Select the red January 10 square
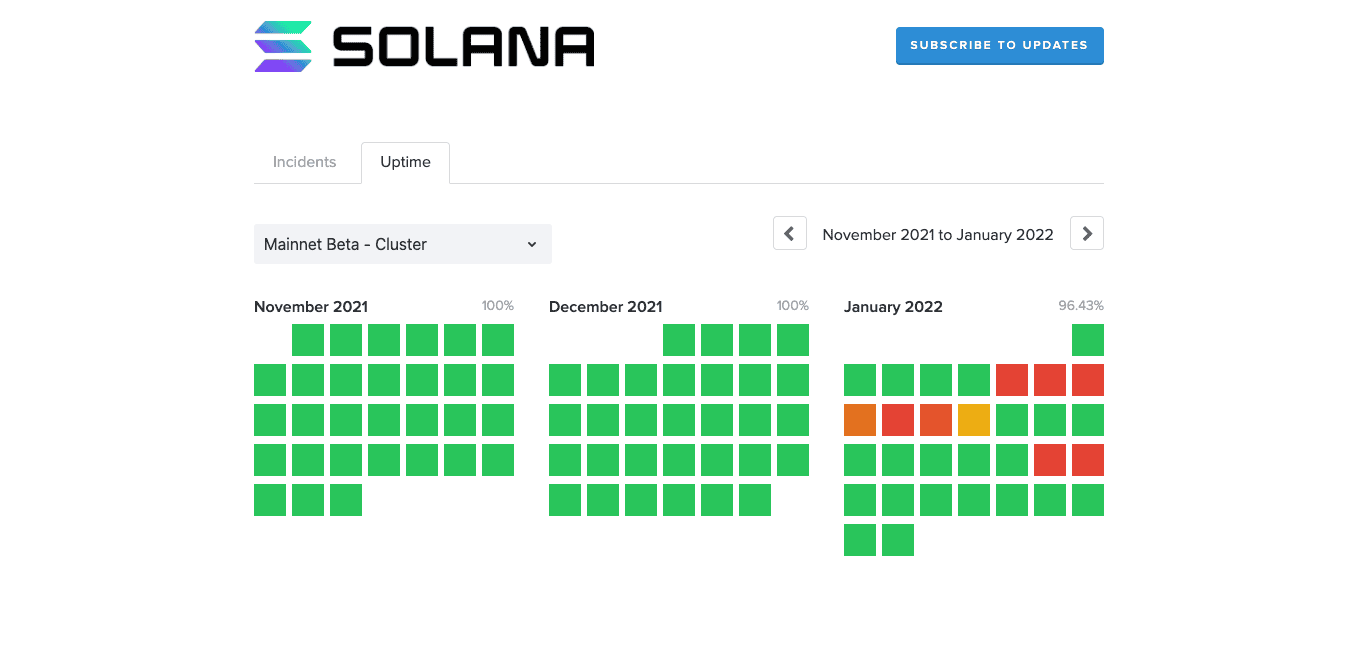Viewport: 1355px width, 665px height. pyautogui.click(x=898, y=420)
